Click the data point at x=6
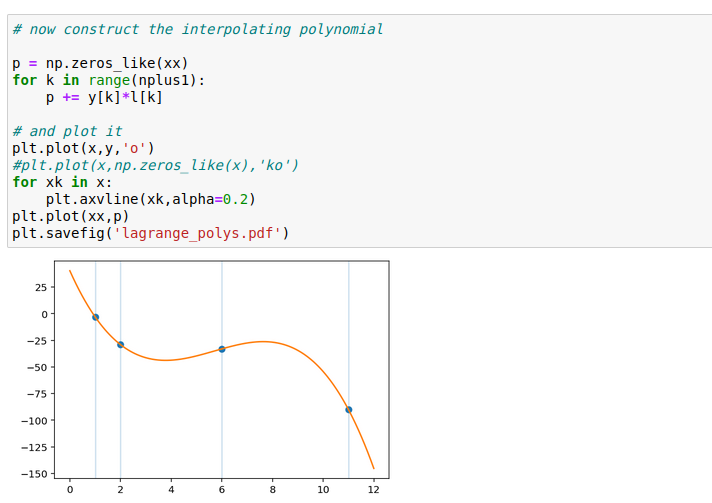The width and height of the screenshot is (712, 503). 222,349
